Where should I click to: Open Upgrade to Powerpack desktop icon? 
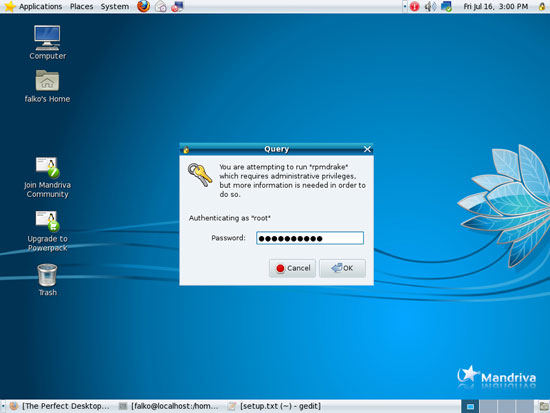47,231
